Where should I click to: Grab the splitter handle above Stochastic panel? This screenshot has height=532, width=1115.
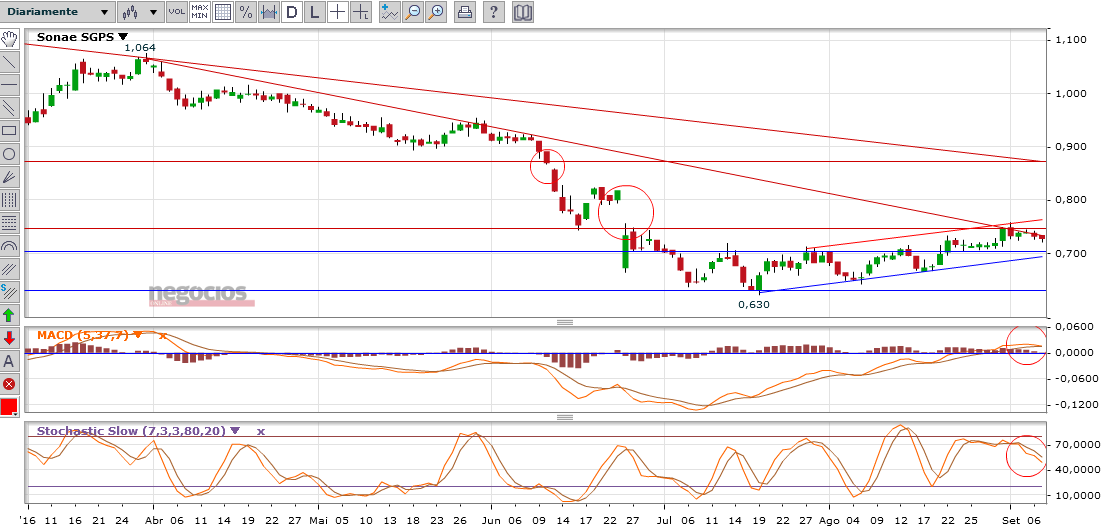tap(565, 417)
